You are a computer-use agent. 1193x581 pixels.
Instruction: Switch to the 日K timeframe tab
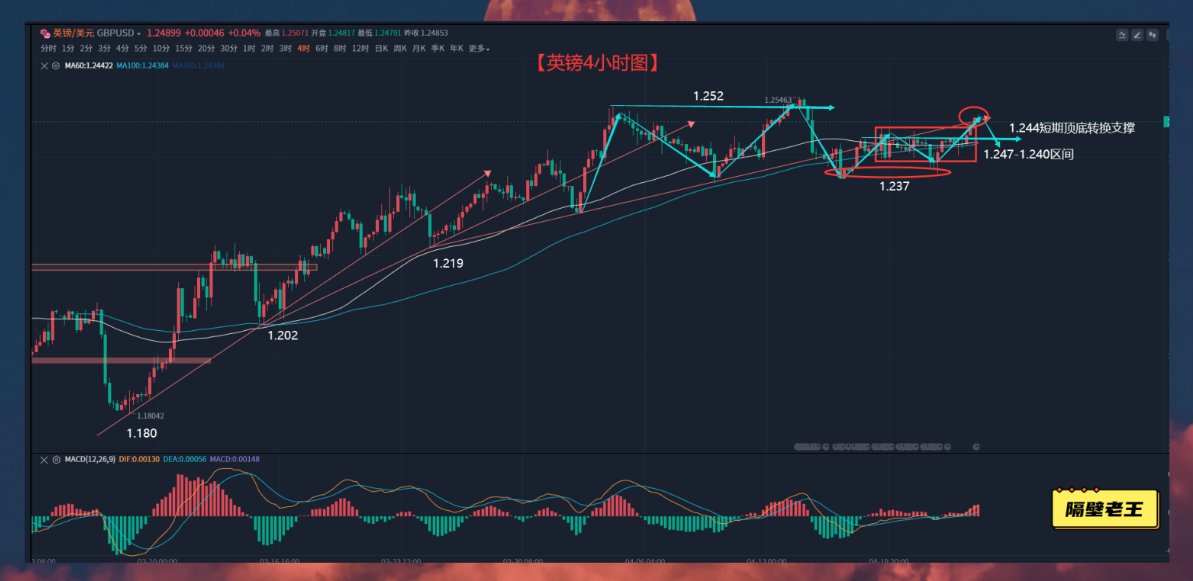pos(381,48)
